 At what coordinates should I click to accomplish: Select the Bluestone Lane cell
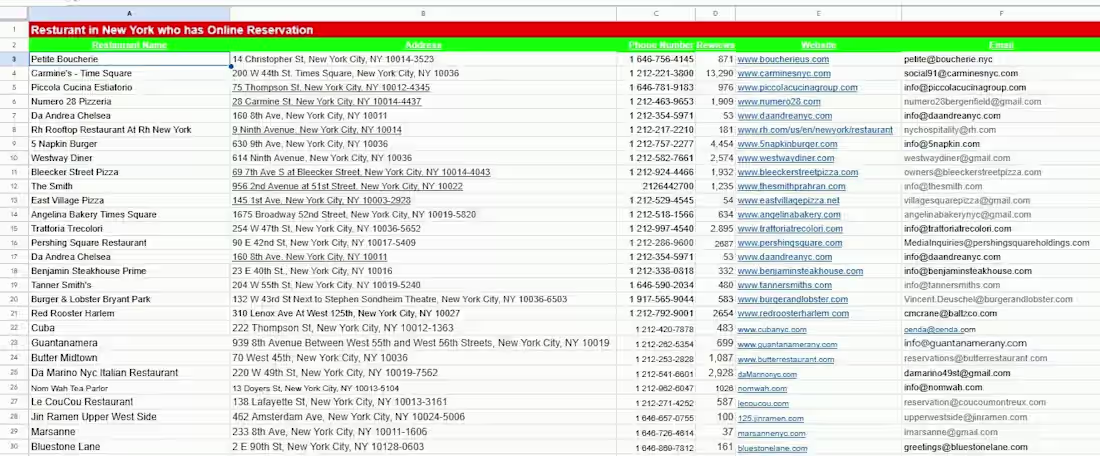129,447
